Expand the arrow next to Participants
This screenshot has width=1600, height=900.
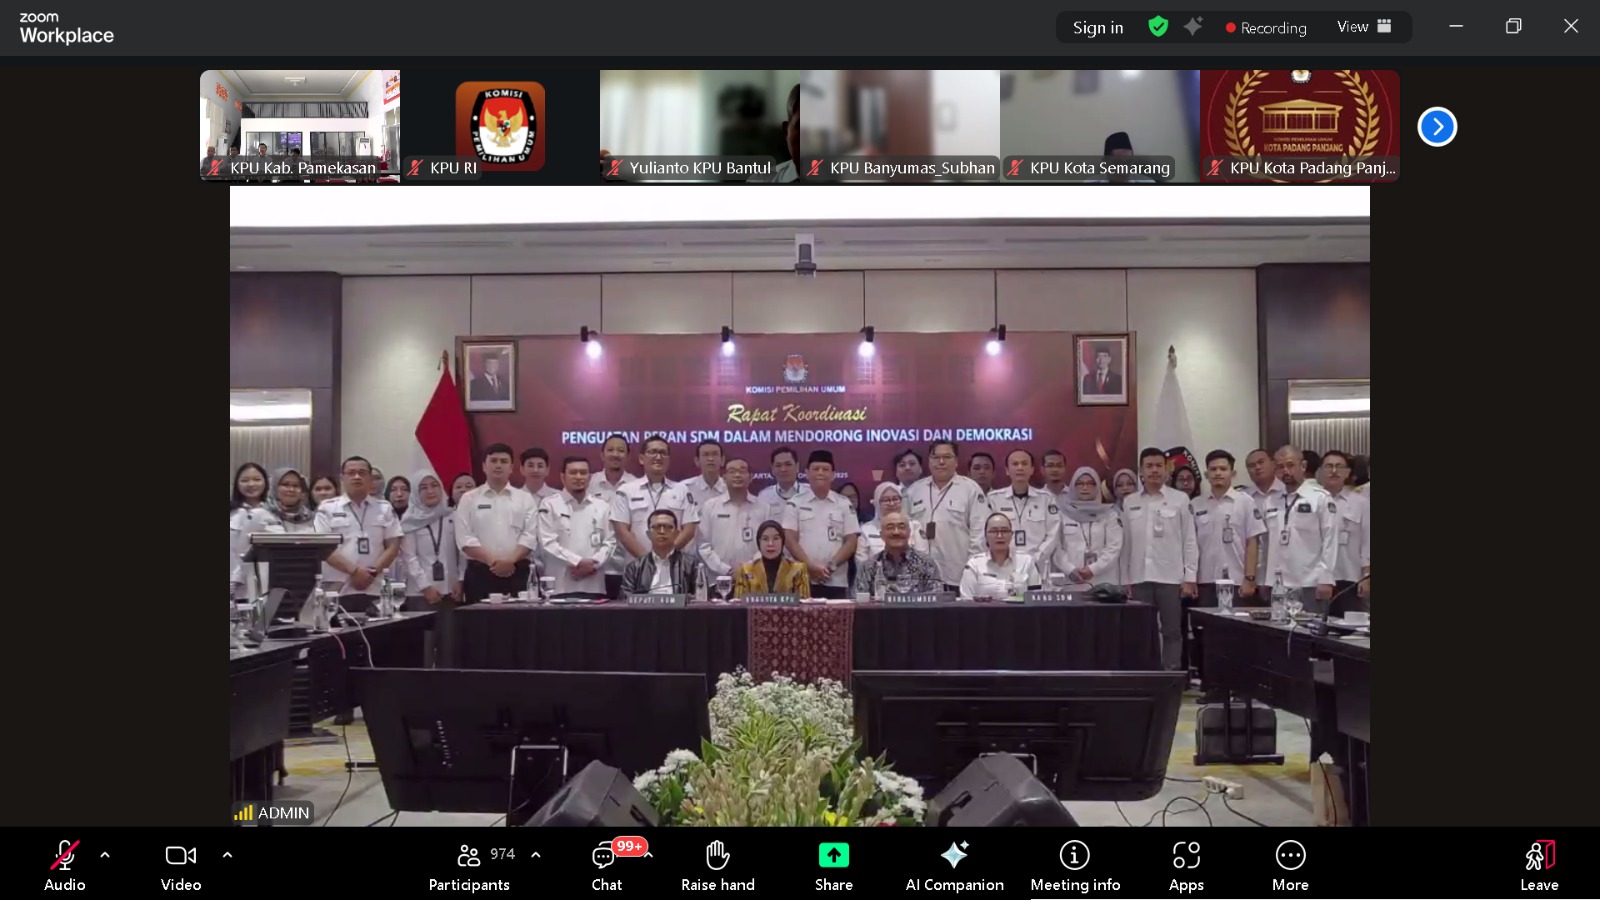coord(536,855)
